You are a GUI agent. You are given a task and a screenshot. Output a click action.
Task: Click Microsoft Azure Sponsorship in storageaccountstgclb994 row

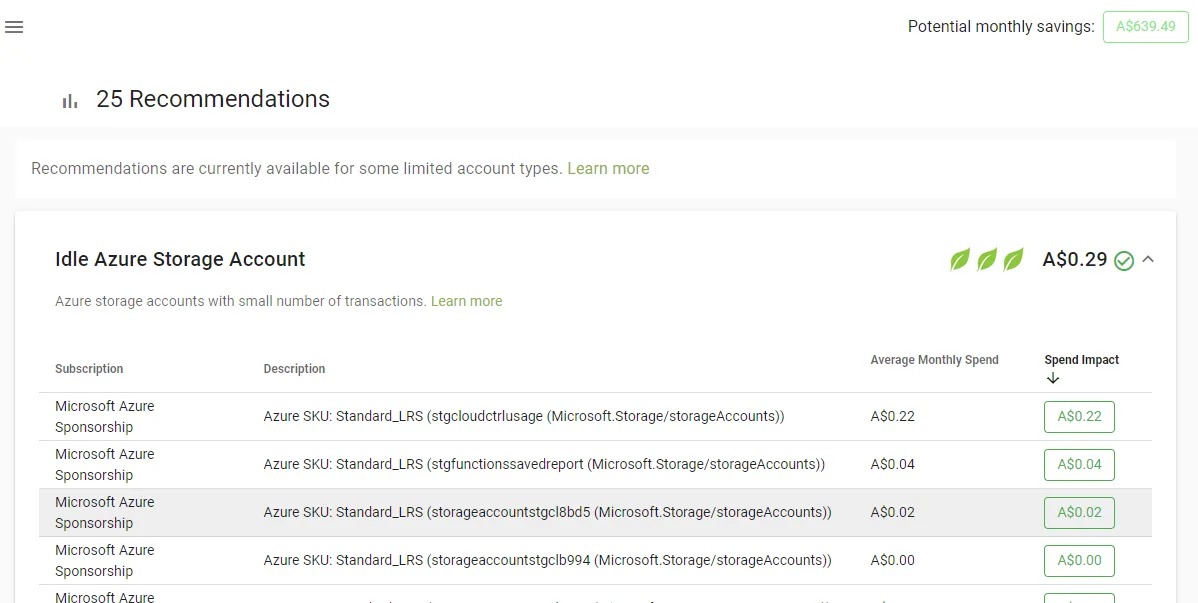pos(105,561)
